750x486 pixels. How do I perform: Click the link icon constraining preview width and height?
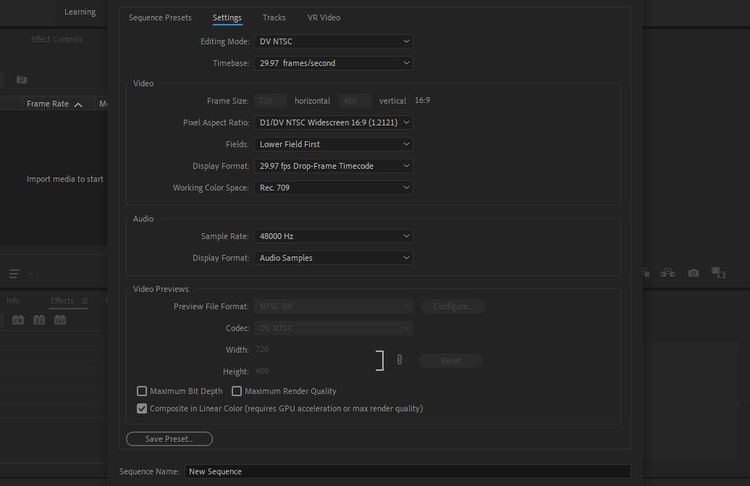point(399,360)
